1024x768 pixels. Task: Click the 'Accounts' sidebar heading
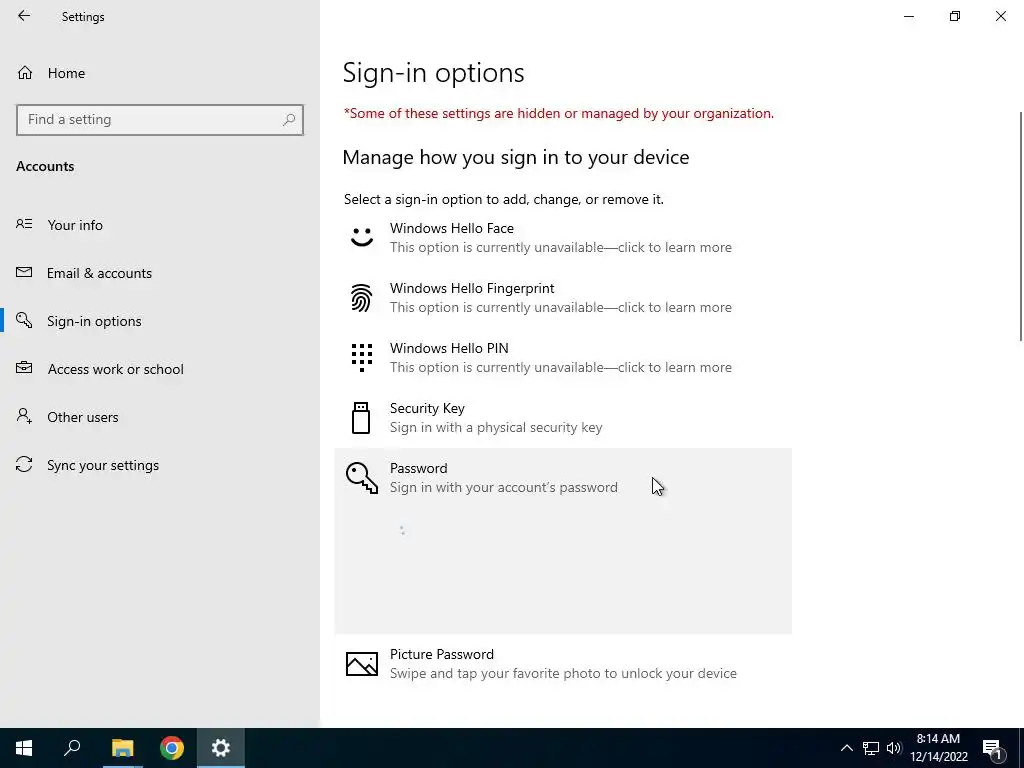[45, 166]
